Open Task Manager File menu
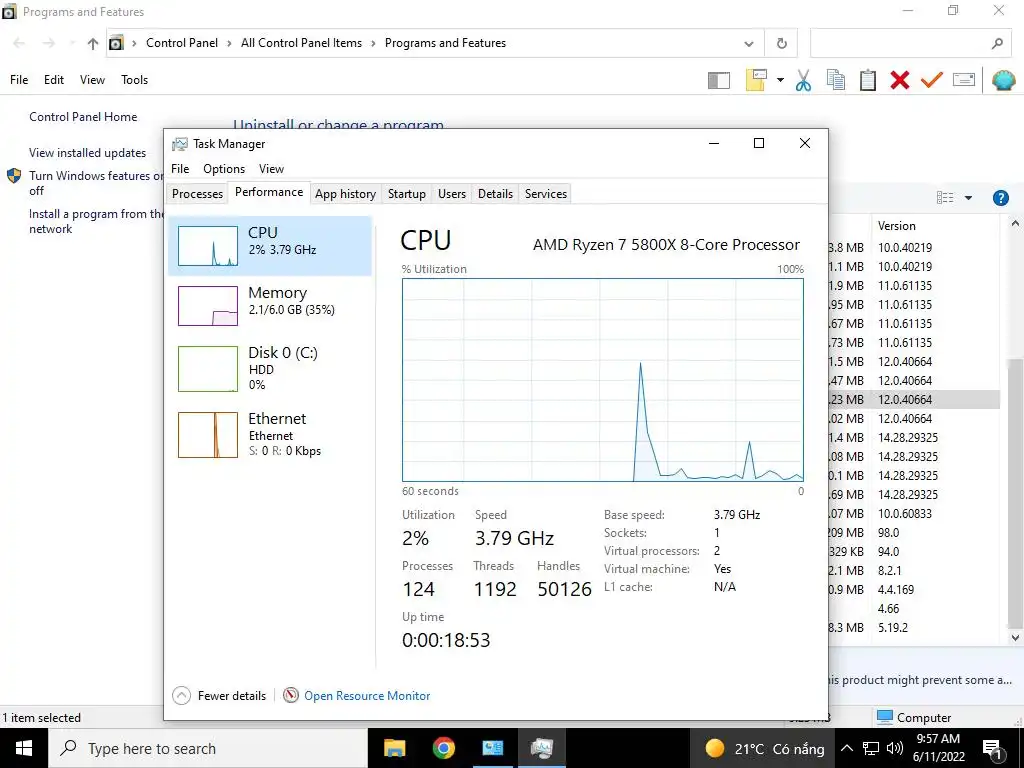1024x768 pixels. click(180, 168)
